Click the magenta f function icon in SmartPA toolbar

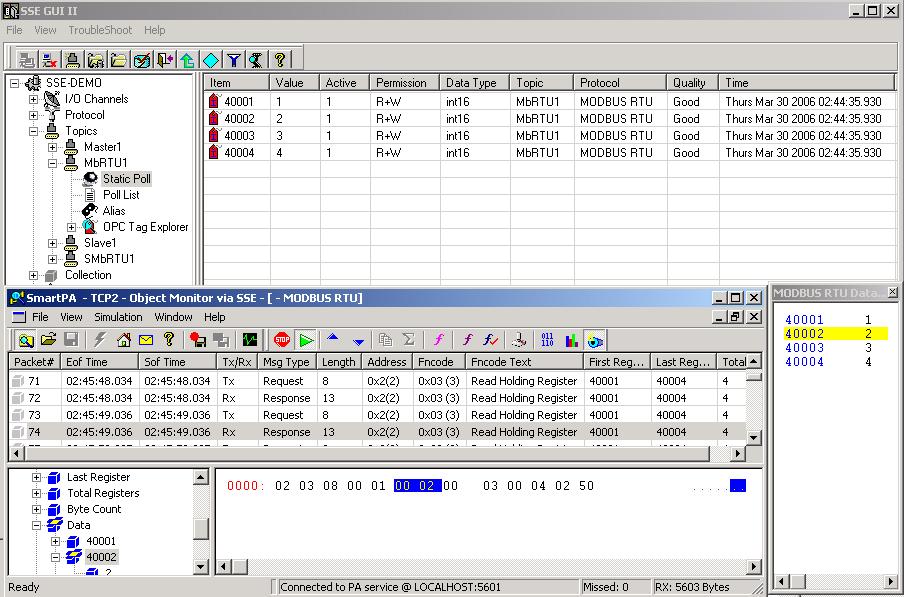coord(439,340)
